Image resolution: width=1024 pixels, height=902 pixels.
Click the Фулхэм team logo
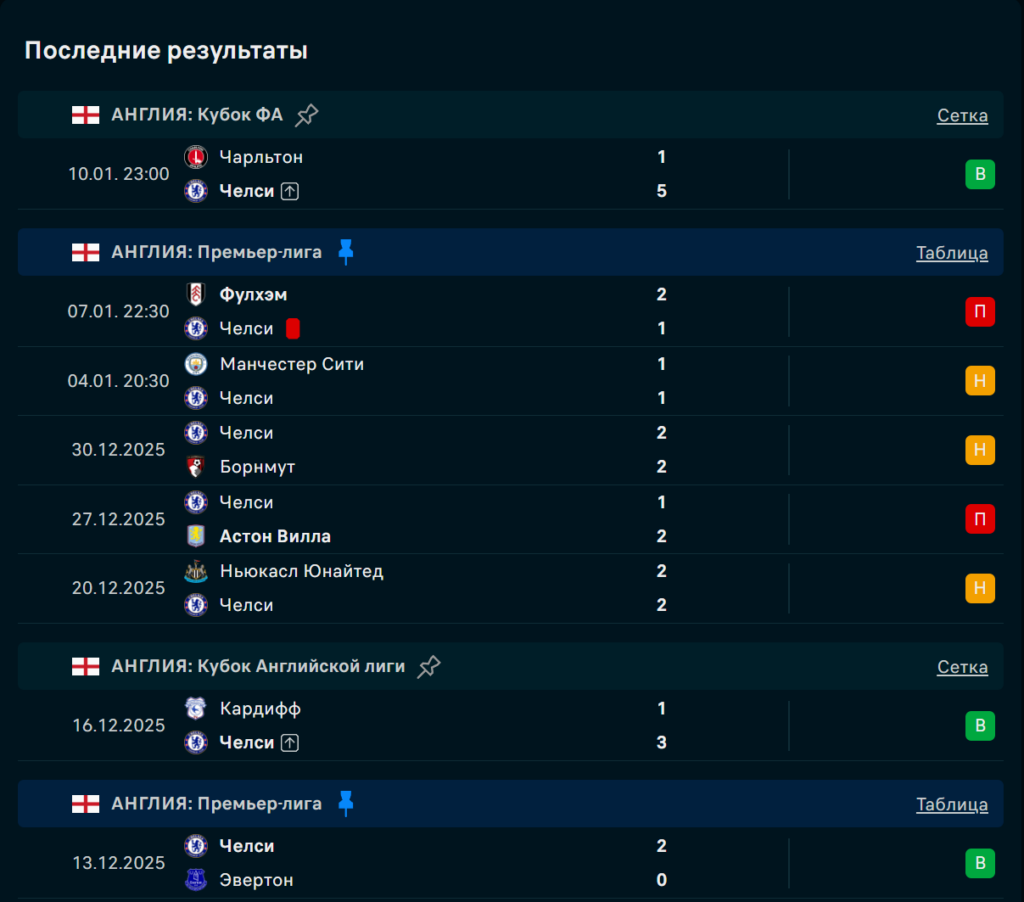[x=196, y=294]
